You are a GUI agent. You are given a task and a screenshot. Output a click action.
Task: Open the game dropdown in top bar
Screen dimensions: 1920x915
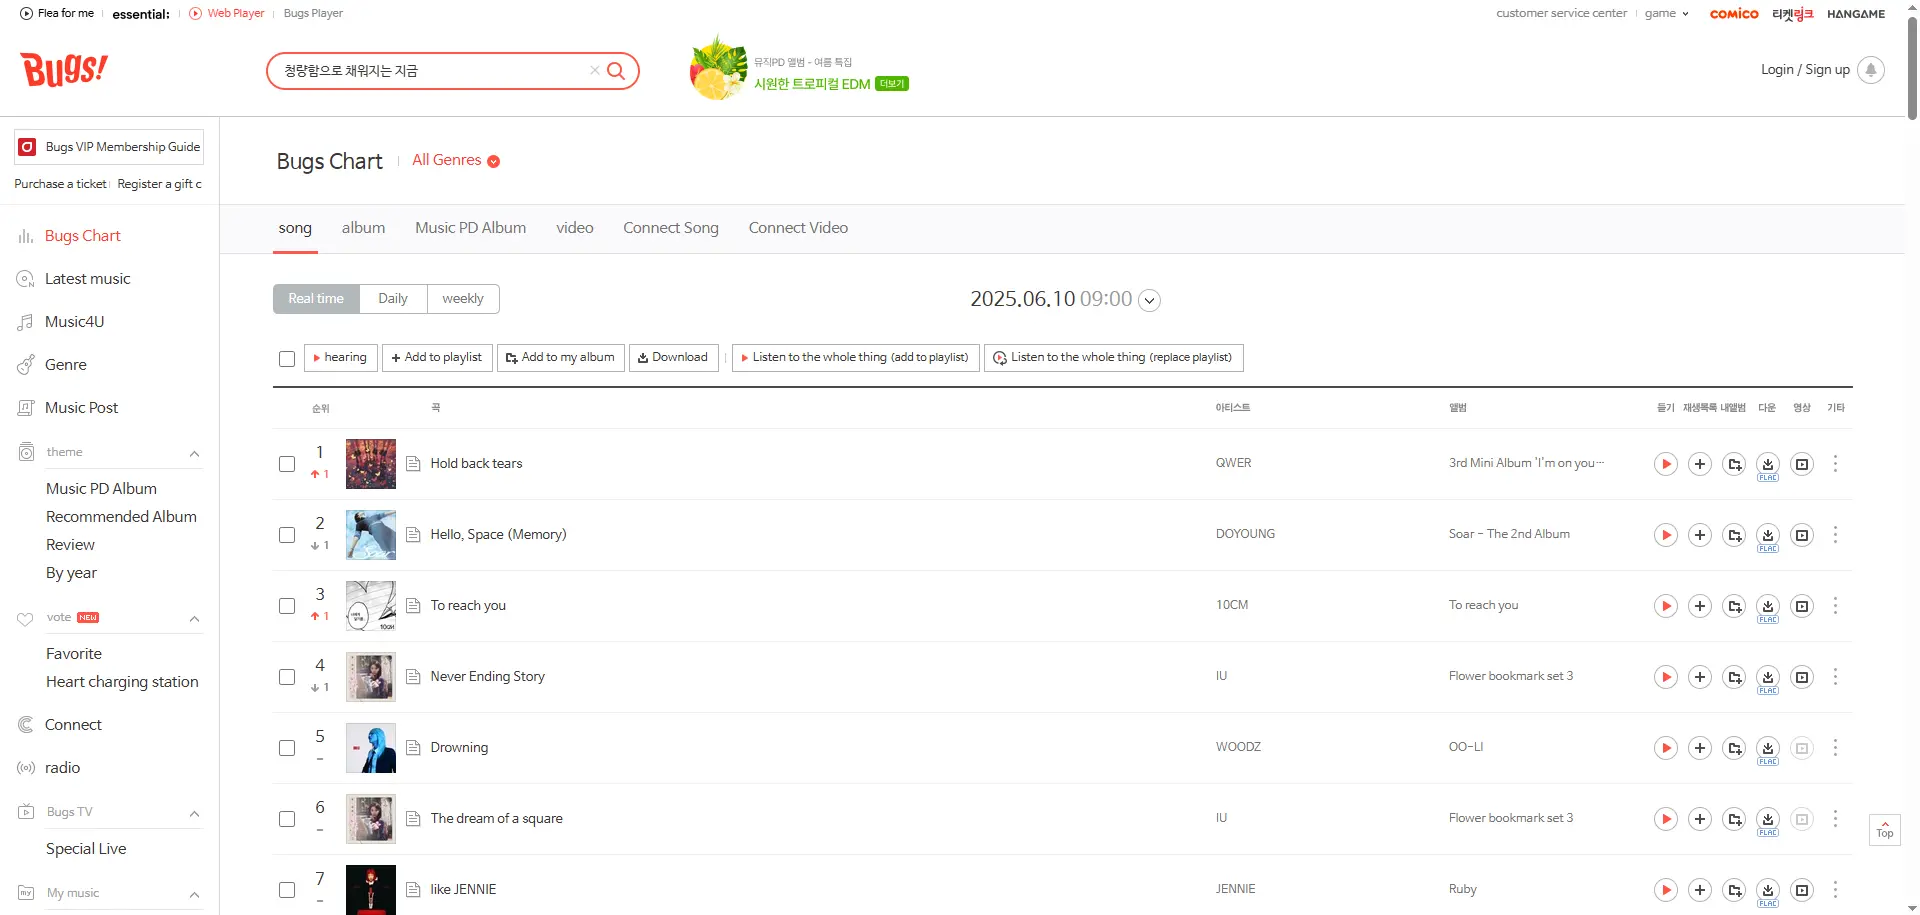pyautogui.click(x=1667, y=13)
